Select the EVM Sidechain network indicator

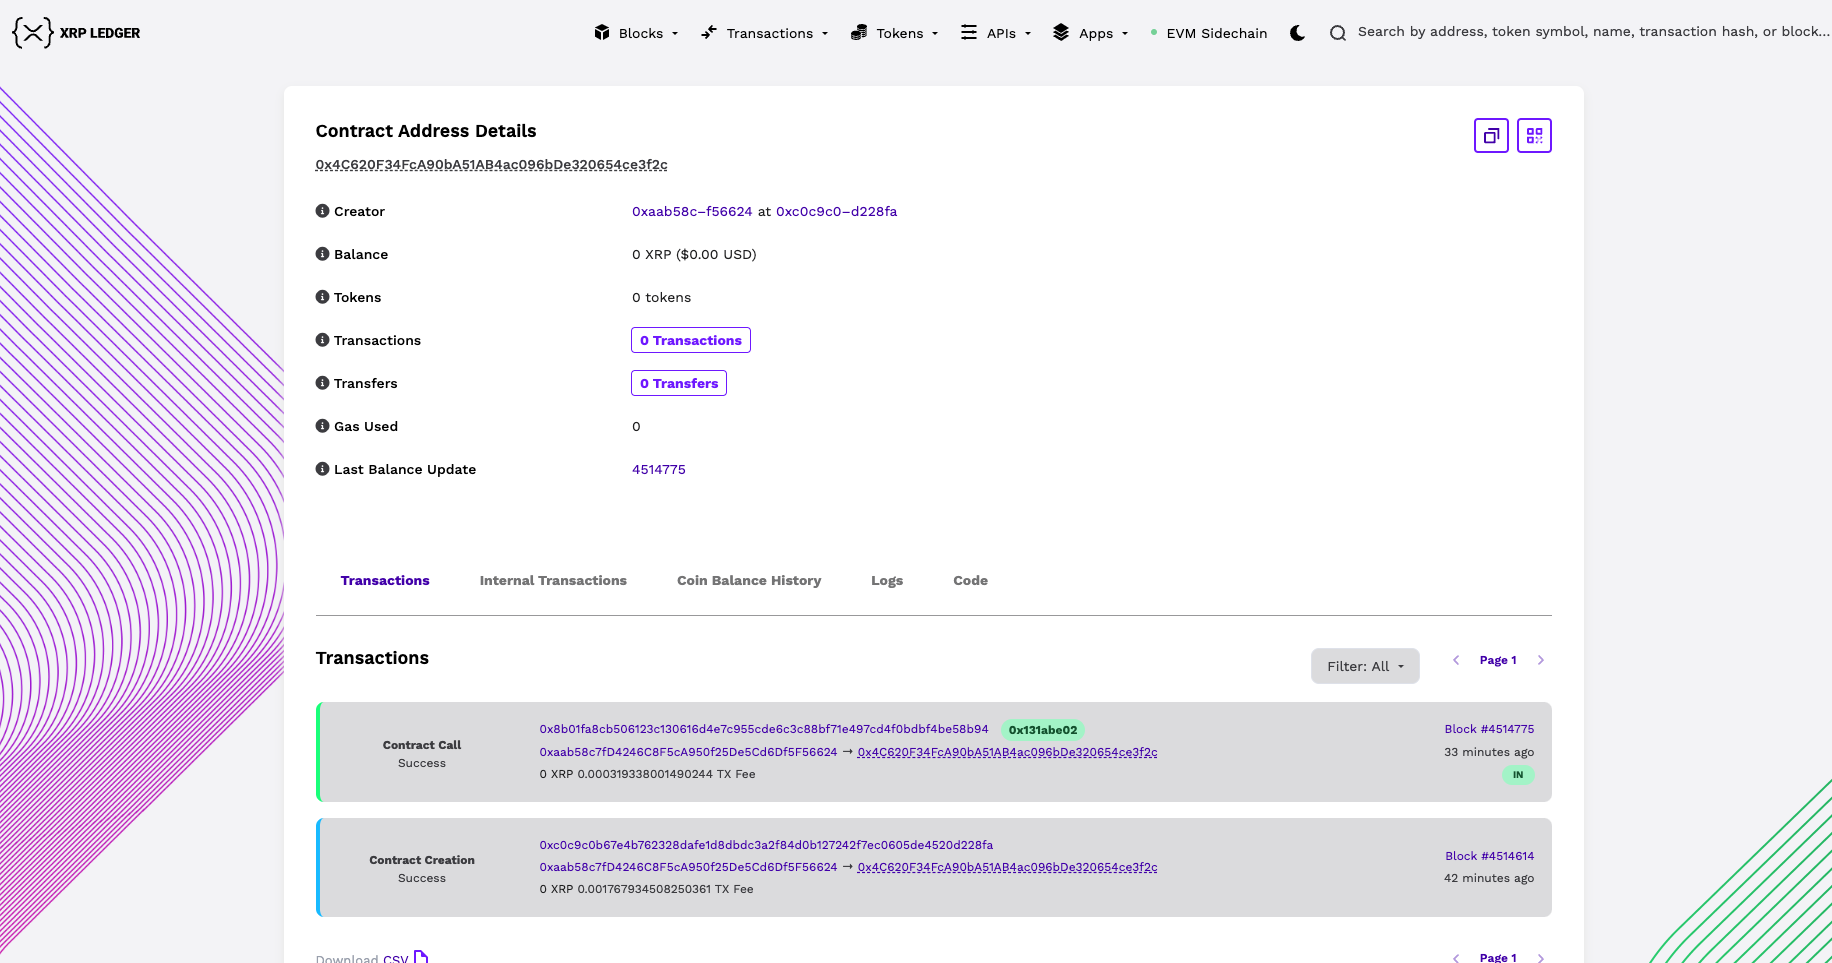coord(1209,33)
